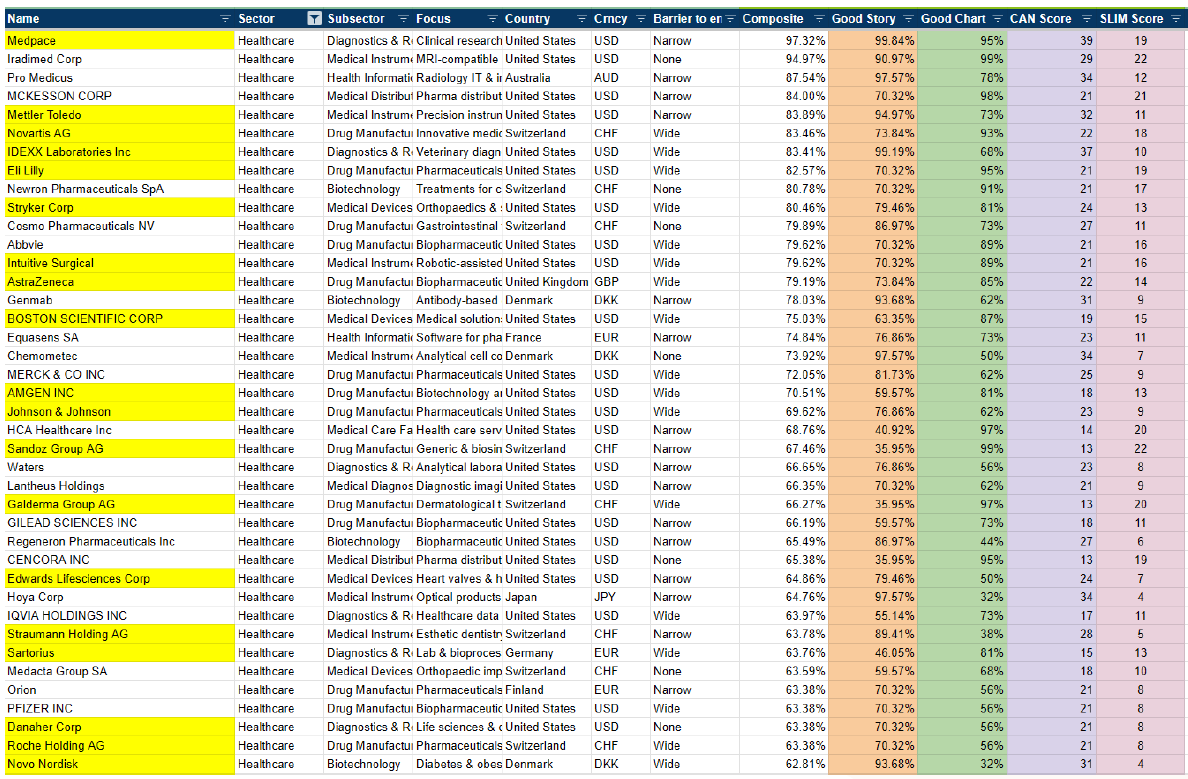This screenshot has width=1188, height=779.
Task: Select the MCKESSON CORP name cell
Action: click(120, 96)
